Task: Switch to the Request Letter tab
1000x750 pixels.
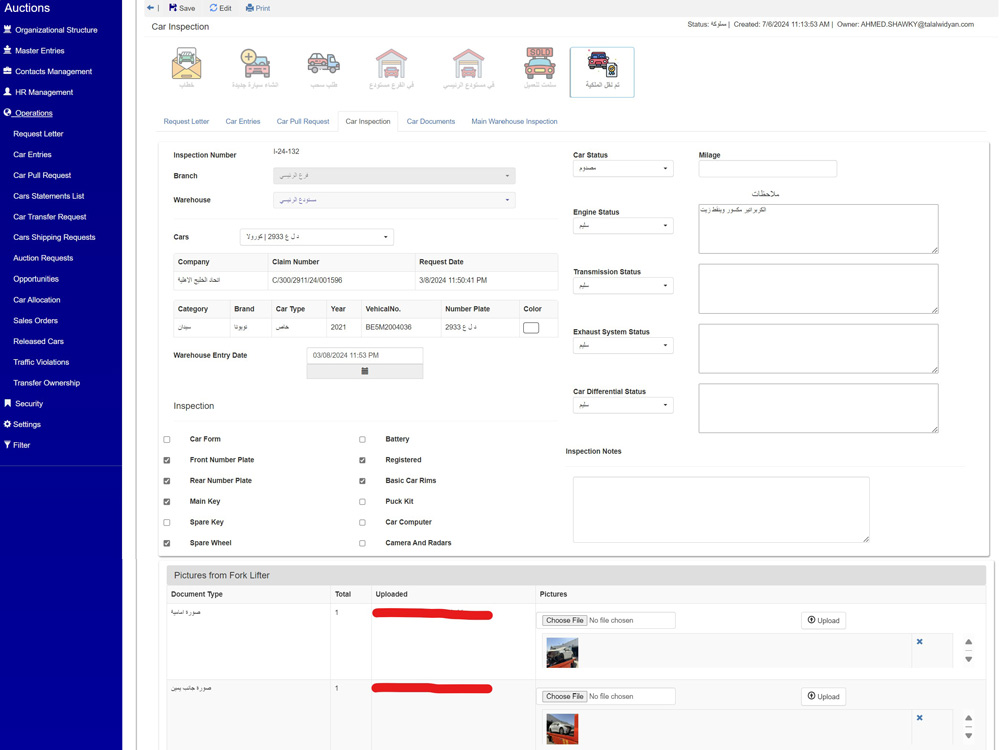Action: [186, 121]
